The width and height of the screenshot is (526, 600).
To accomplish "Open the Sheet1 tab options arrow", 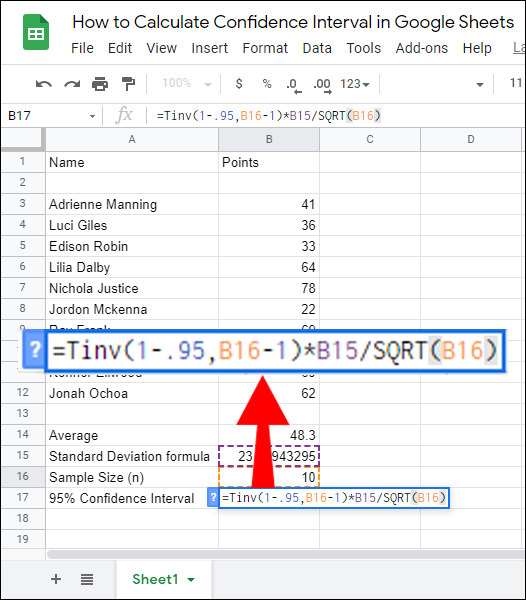I will (x=191, y=580).
